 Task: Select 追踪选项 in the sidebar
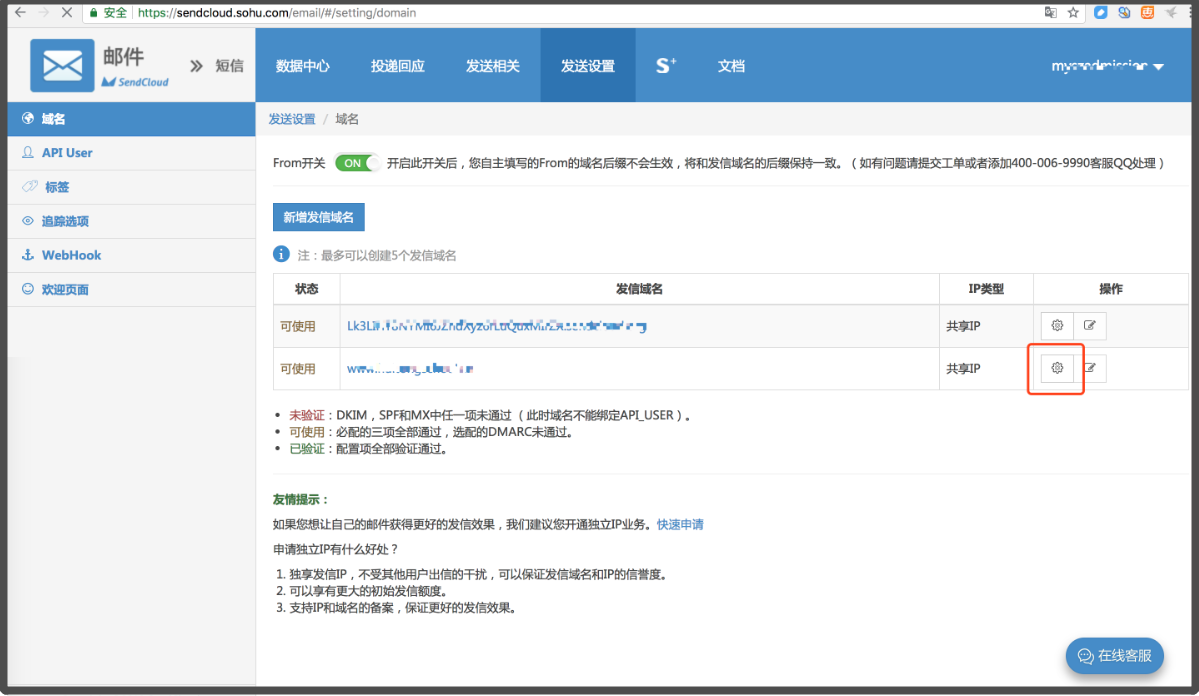(132, 221)
